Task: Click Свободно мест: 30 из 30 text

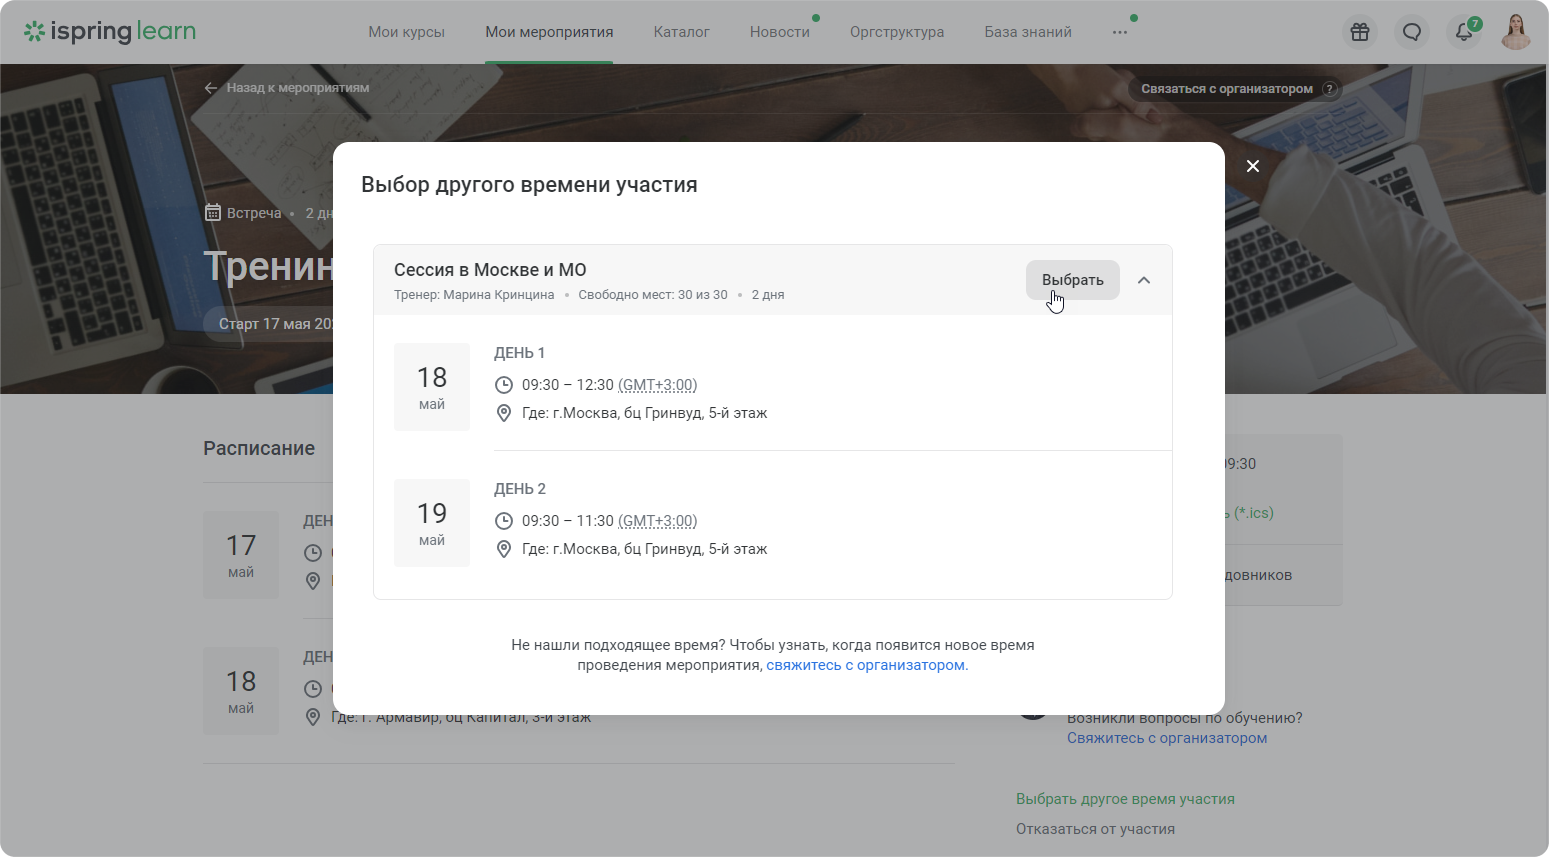Action: point(653,295)
